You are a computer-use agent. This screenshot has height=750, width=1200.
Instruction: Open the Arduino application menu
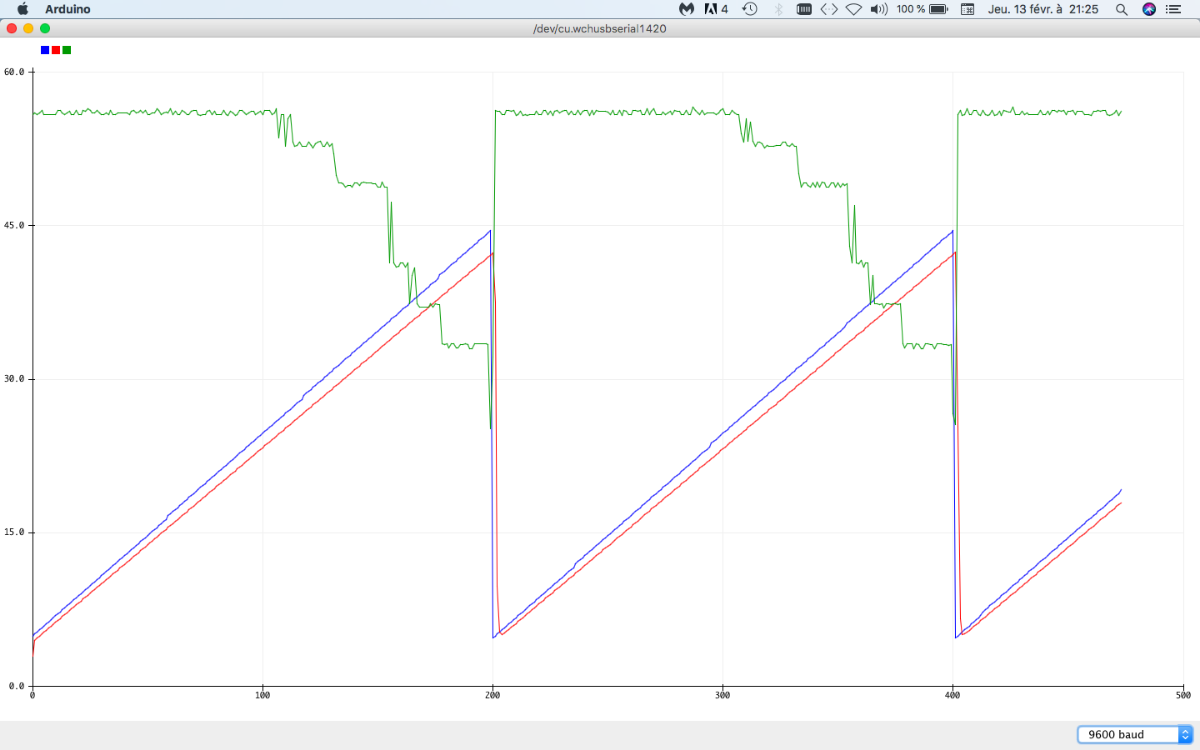tap(67, 9)
